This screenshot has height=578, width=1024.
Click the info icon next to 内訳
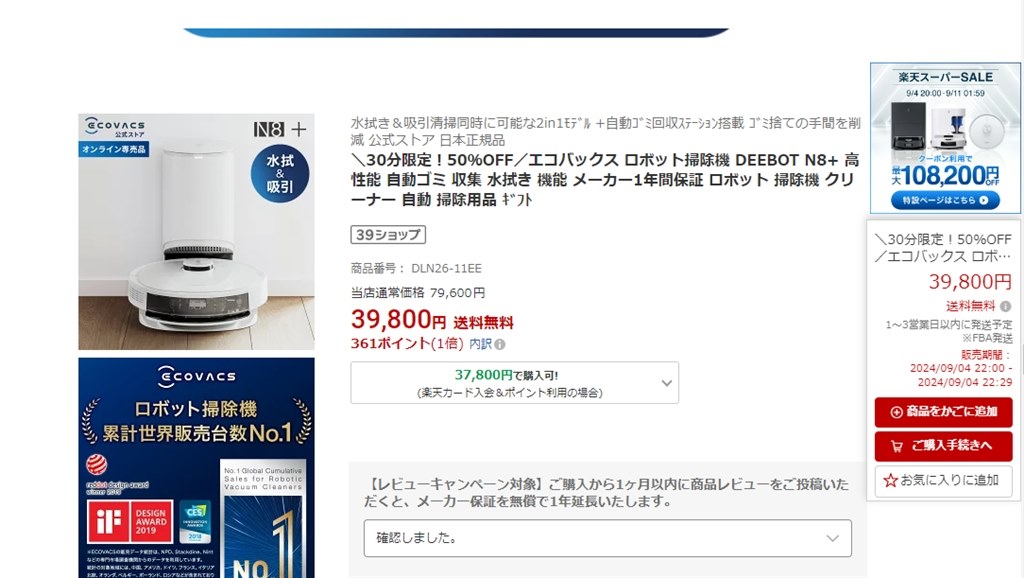[500, 344]
